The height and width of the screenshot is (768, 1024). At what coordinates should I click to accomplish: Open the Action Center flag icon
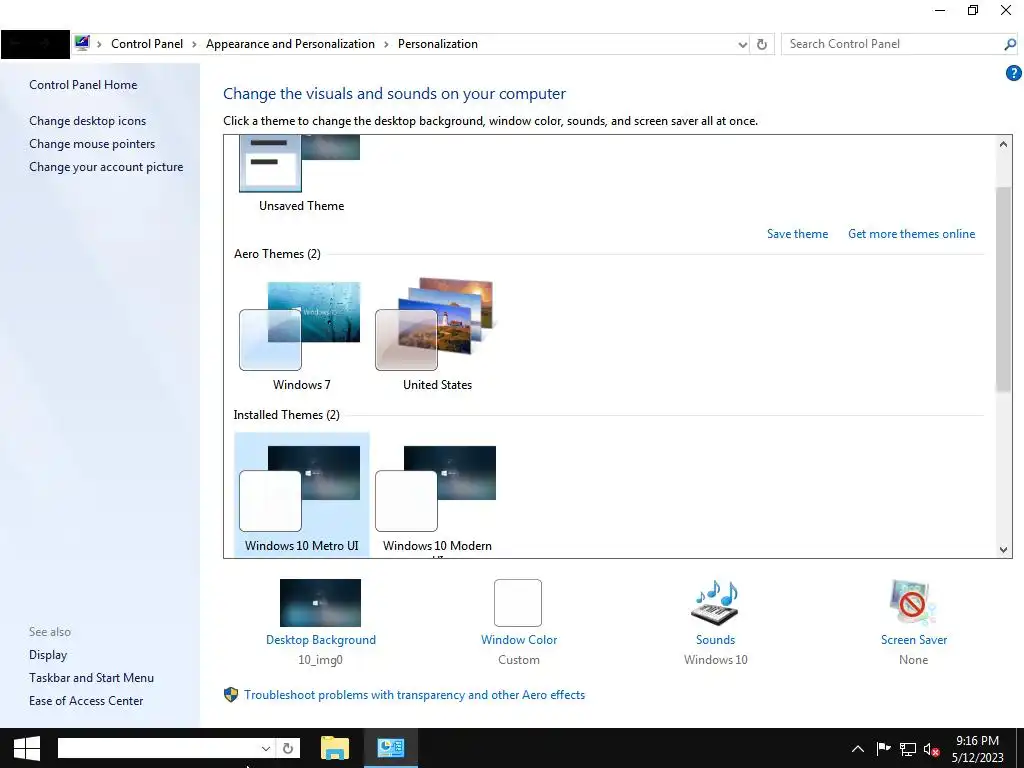(883, 748)
